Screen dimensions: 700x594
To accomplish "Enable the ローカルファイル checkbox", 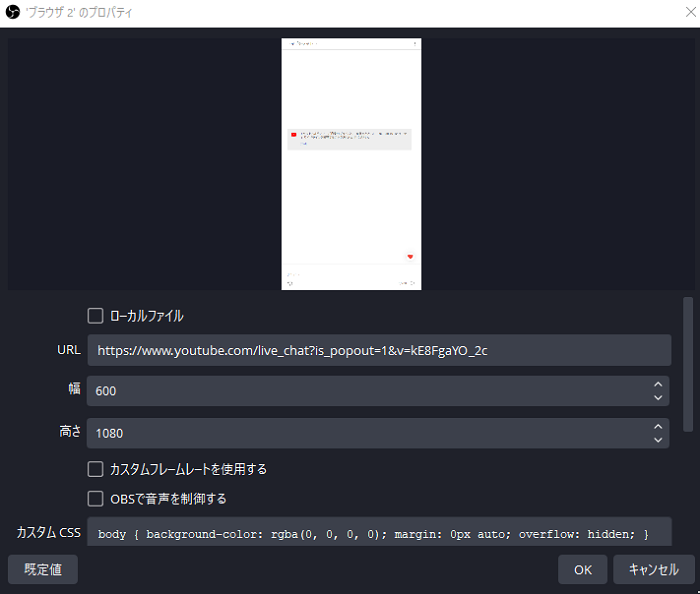I will (95, 316).
